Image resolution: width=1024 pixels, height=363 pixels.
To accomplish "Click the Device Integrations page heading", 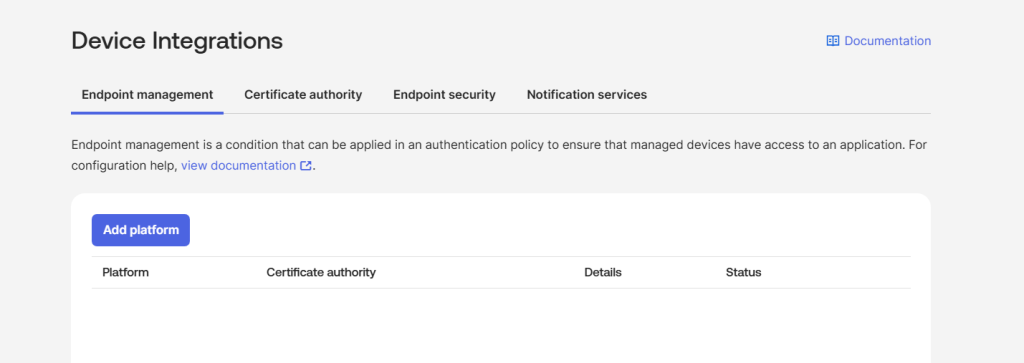I will [177, 40].
